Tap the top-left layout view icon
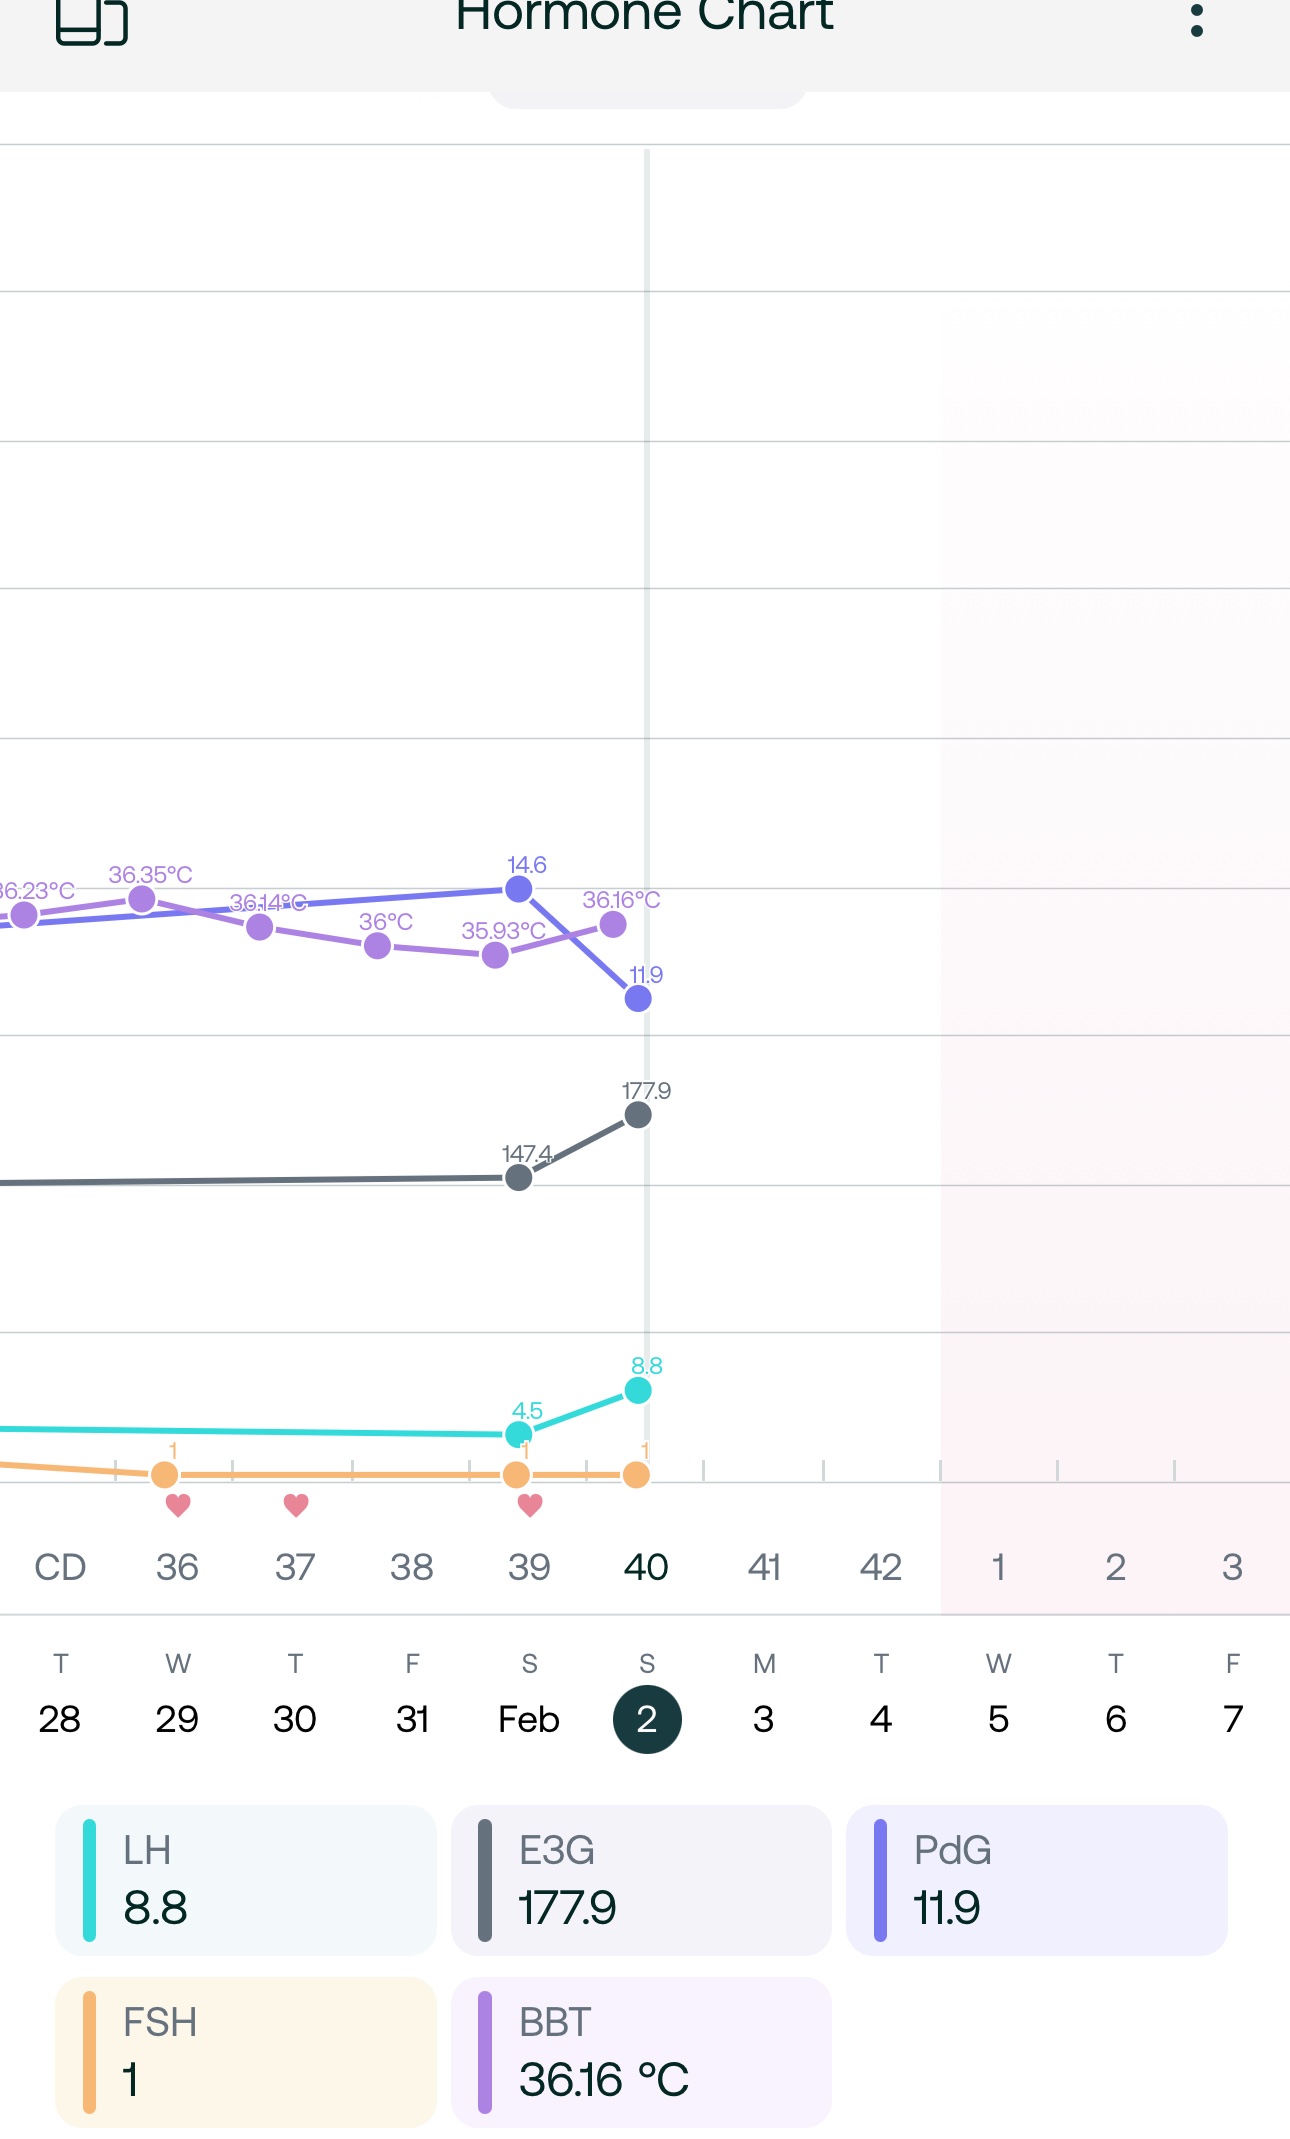This screenshot has height=2139, width=1290. (91, 22)
